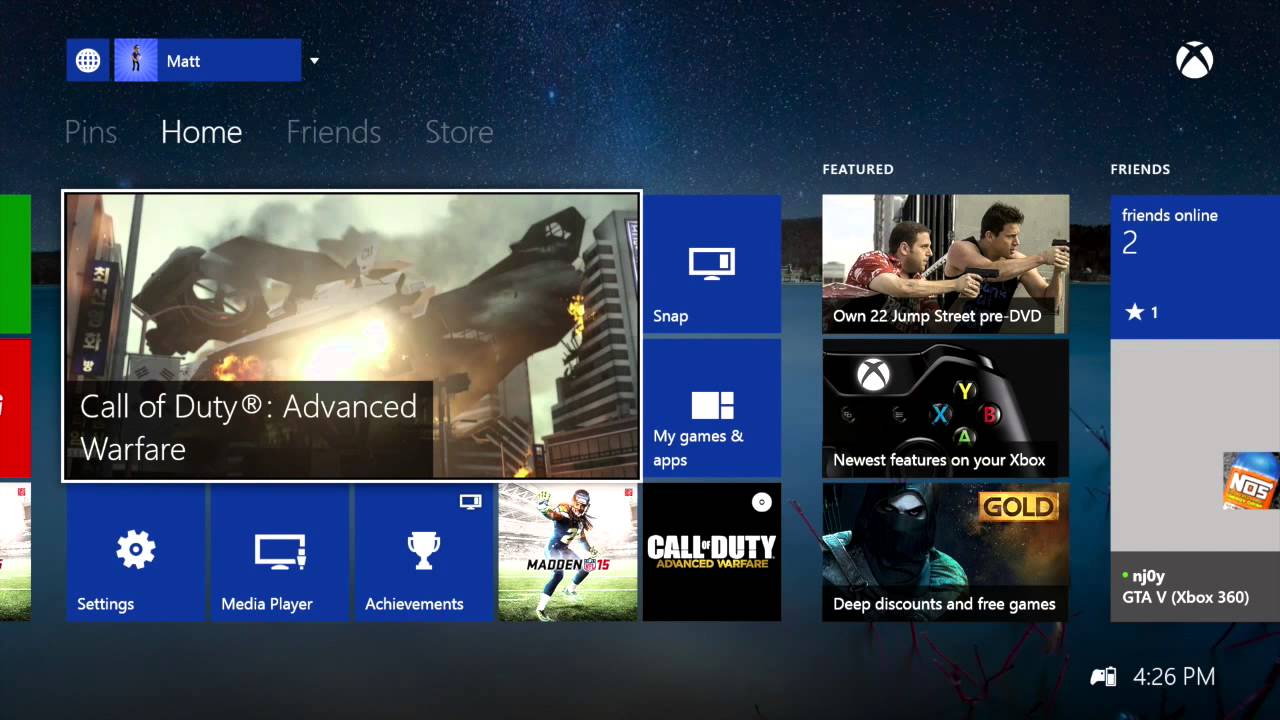
Task: Open the Snap tile
Action: click(712, 264)
